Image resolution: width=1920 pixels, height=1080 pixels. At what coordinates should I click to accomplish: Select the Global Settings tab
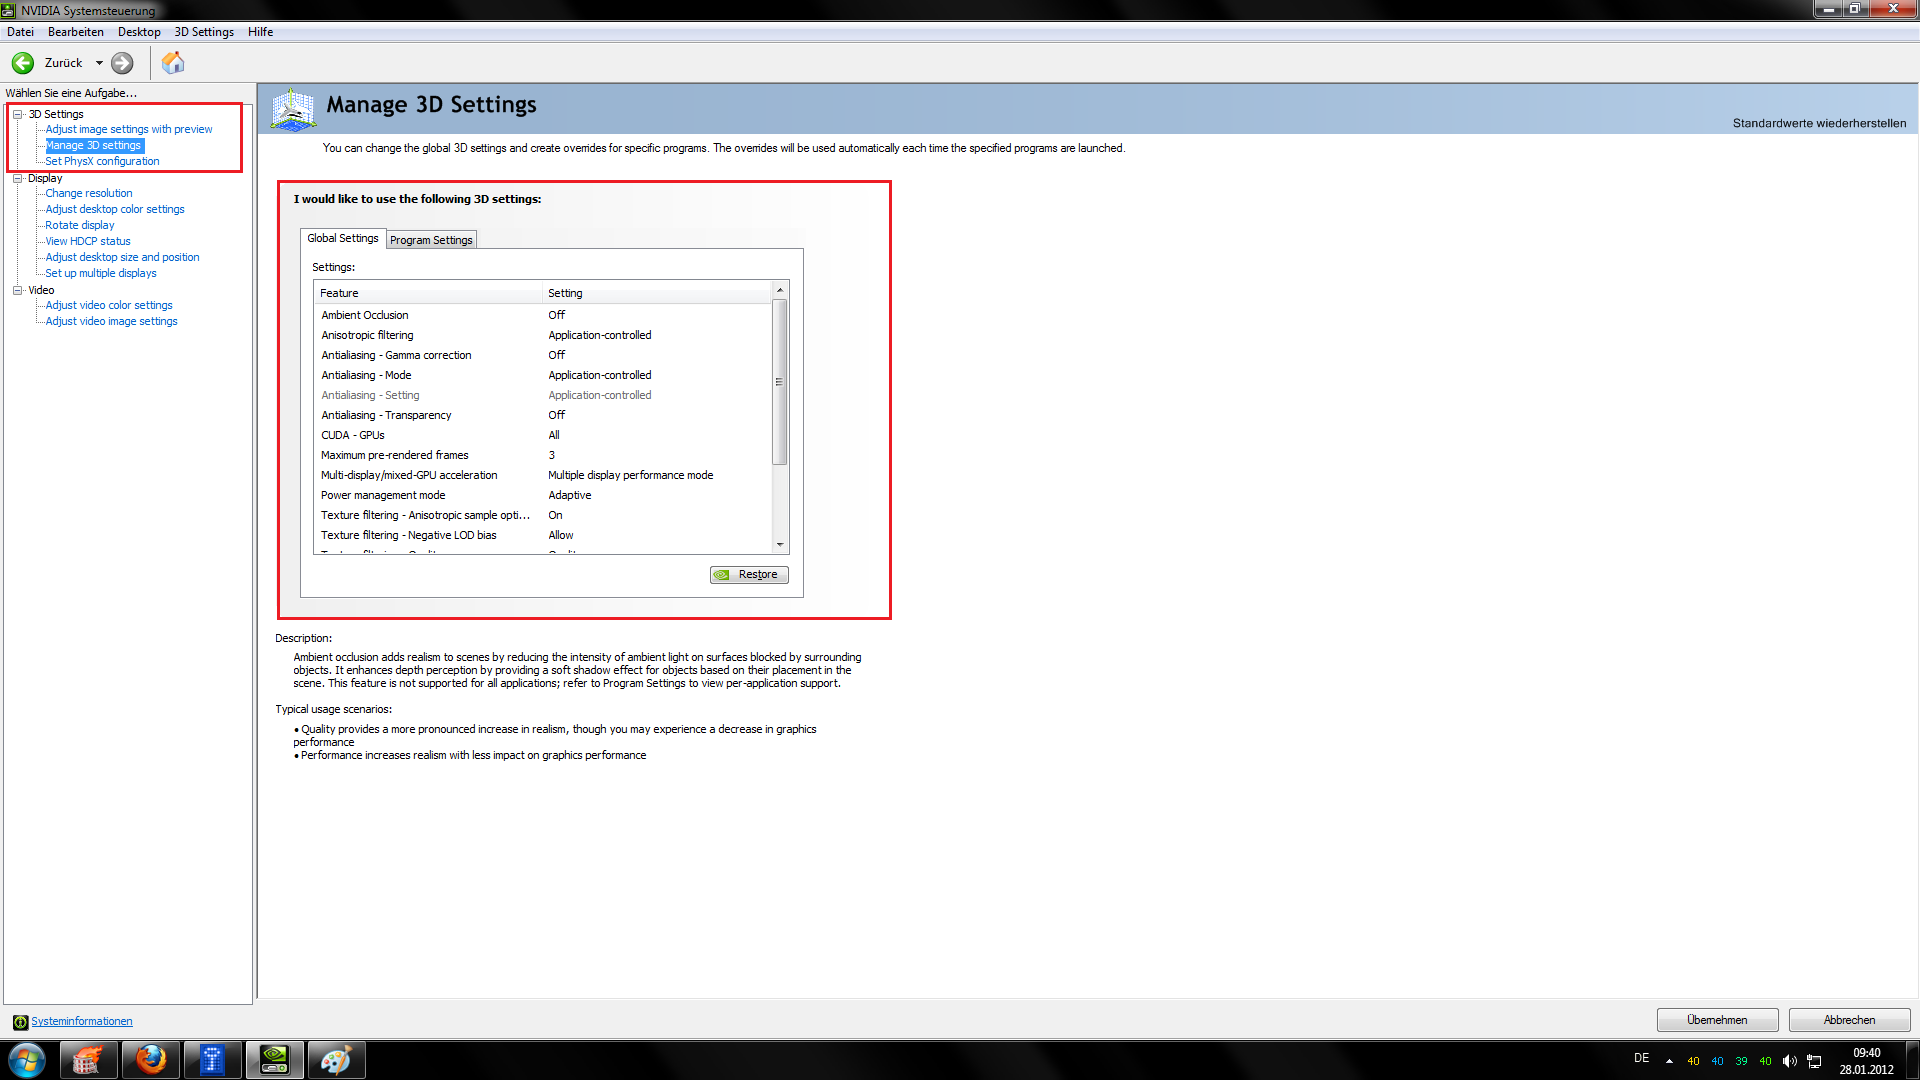[x=343, y=238]
